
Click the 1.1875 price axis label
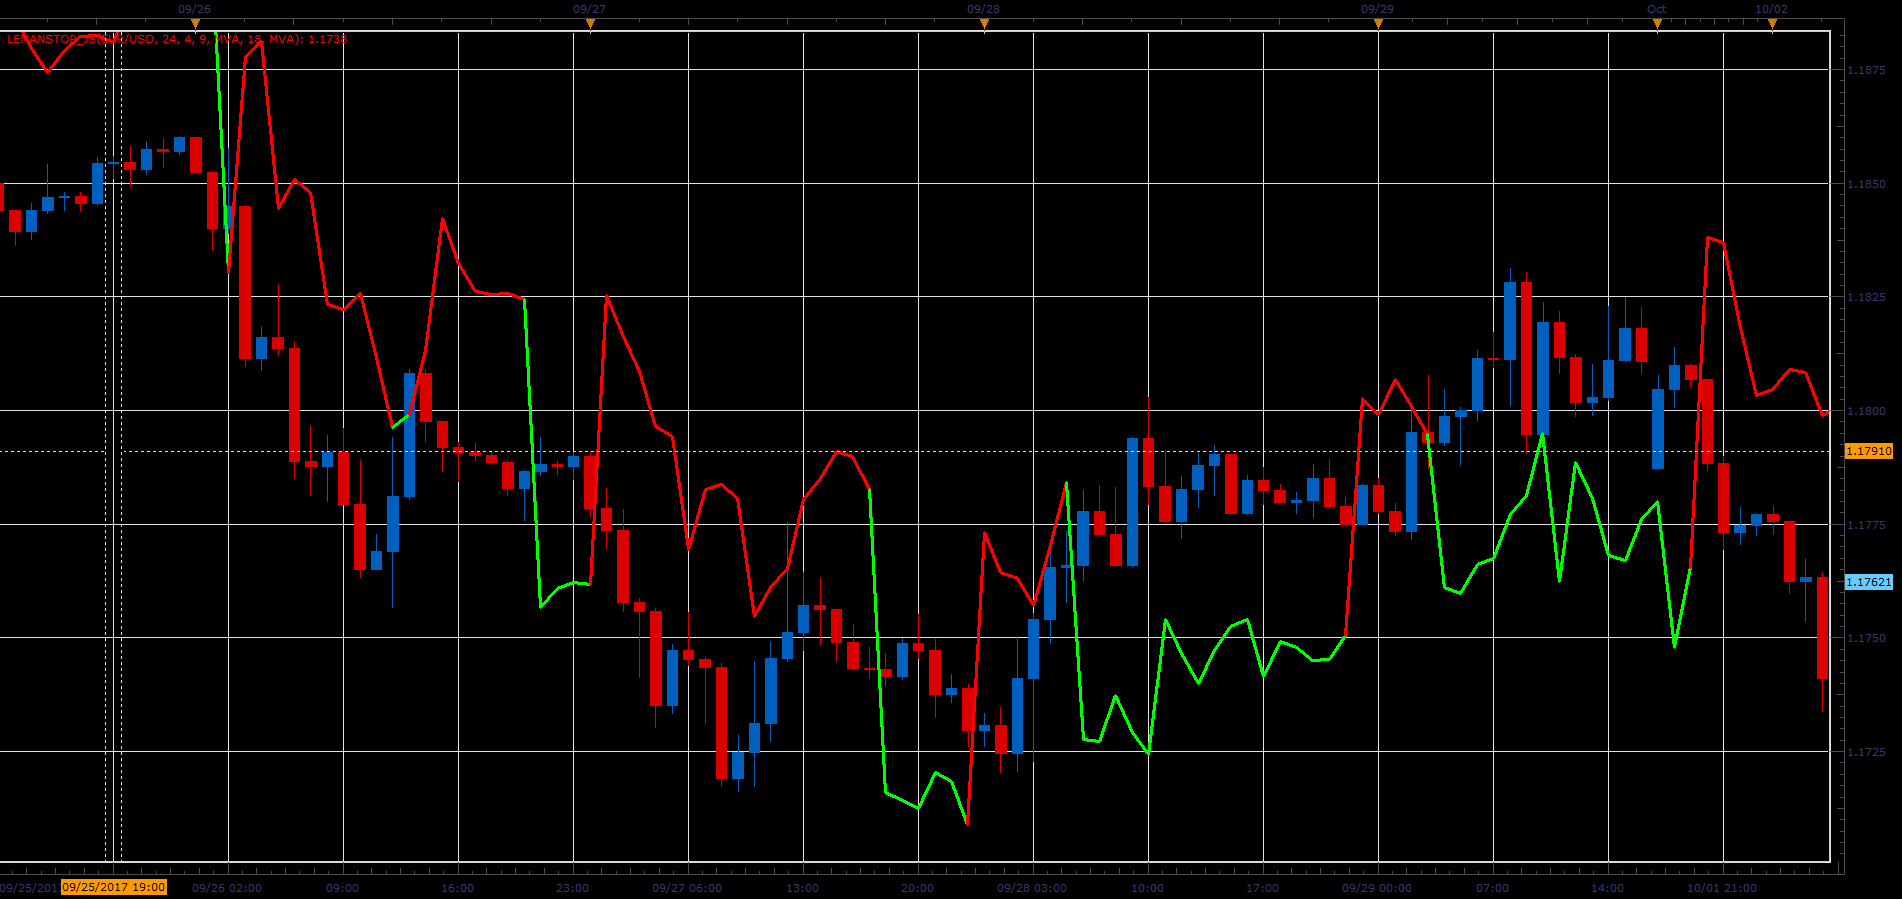pyautogui.click(x=1866, y=70)
